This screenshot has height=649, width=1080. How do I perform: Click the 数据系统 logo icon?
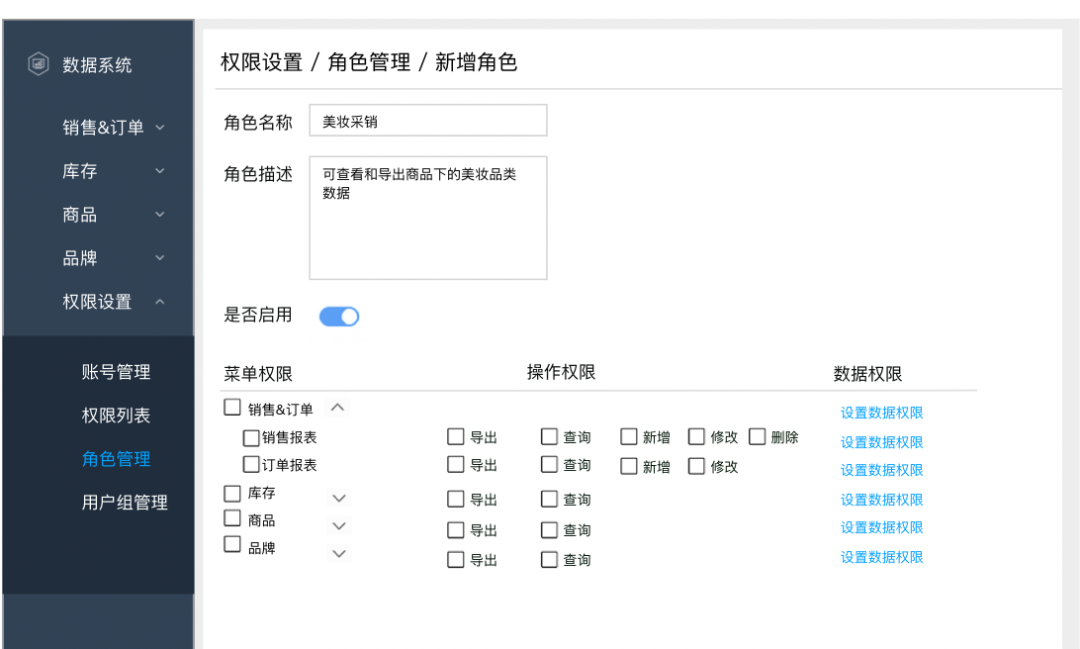(37, 64)
